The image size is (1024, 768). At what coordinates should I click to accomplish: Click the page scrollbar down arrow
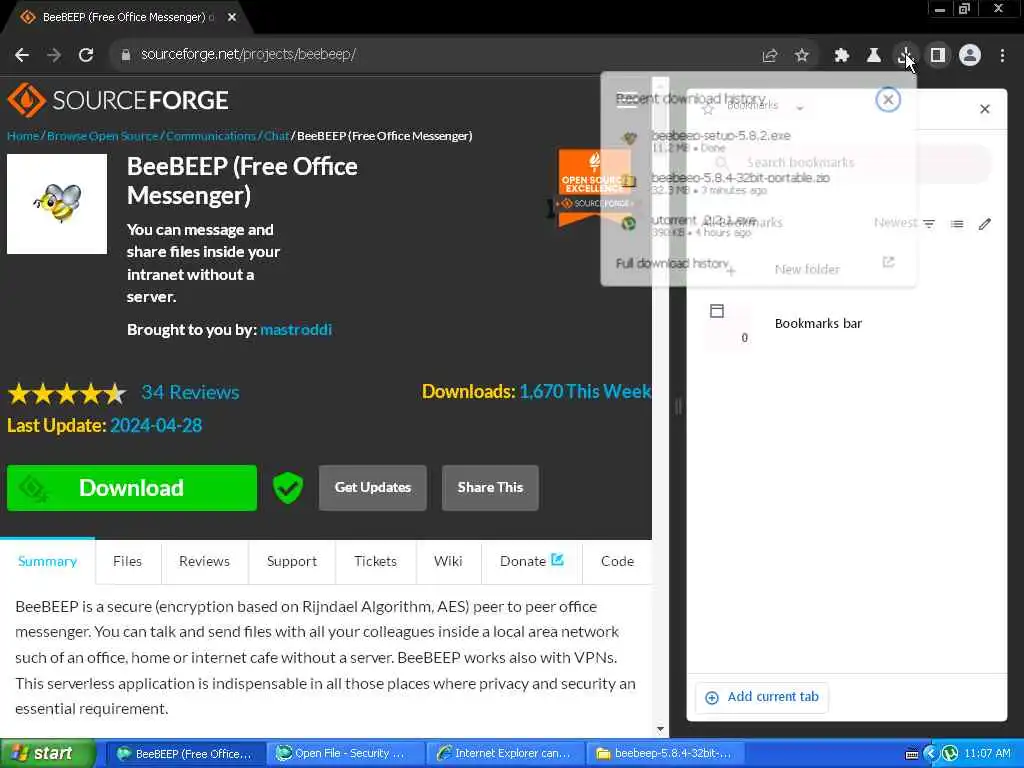pyautogui.click(x=660, y=729)
